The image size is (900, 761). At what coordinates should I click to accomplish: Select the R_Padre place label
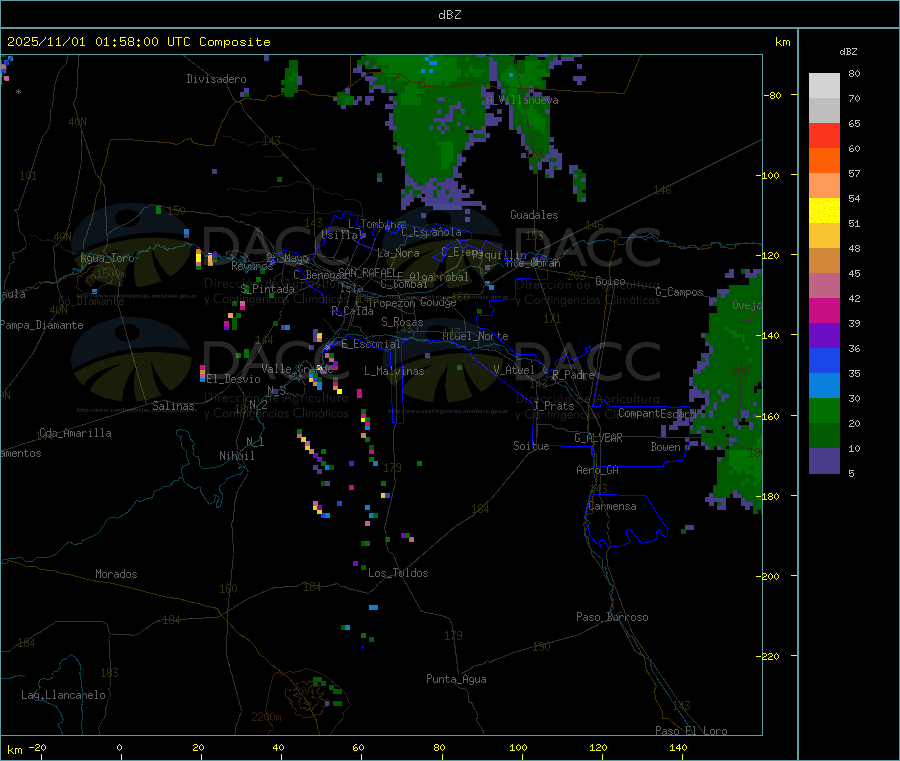click(573, 375)
